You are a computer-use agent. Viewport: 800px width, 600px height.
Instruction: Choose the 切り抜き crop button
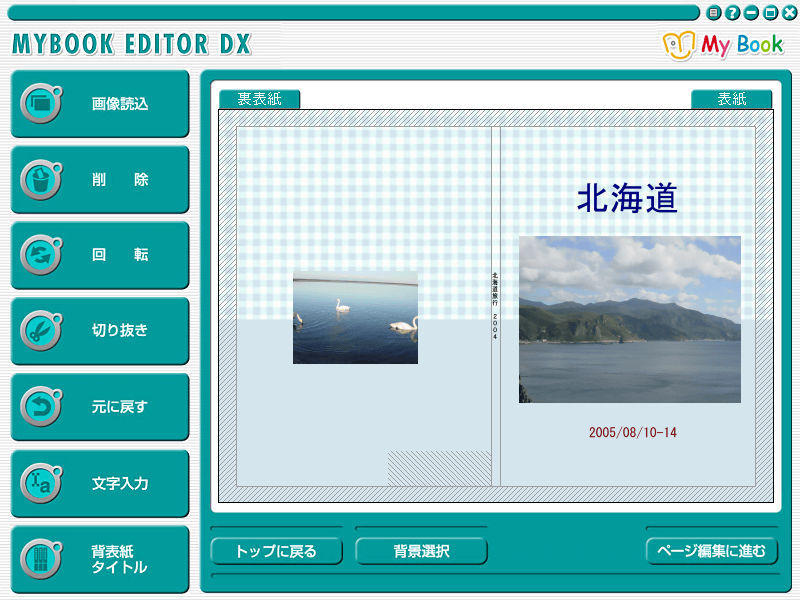(x=100, y=331)
